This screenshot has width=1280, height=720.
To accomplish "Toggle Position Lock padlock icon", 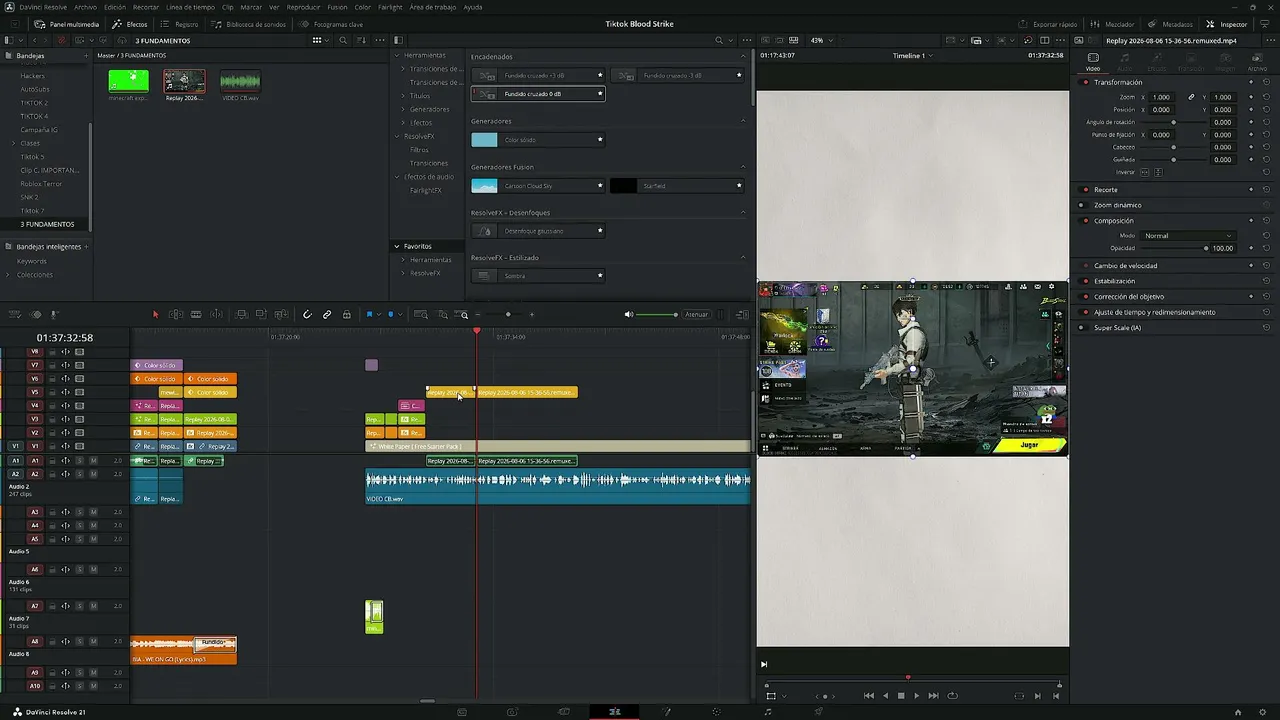I will [x=346, y=314].
